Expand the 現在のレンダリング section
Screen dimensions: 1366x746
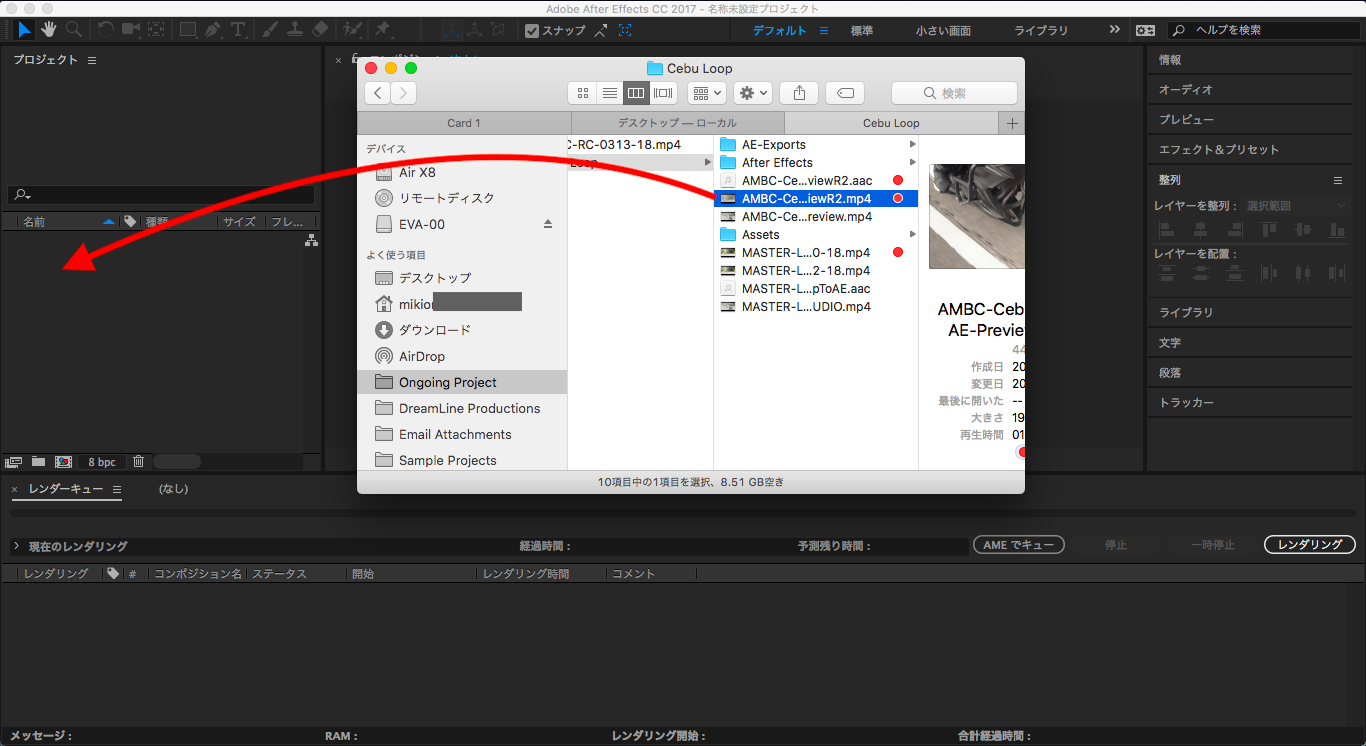[x=16, y=546]
